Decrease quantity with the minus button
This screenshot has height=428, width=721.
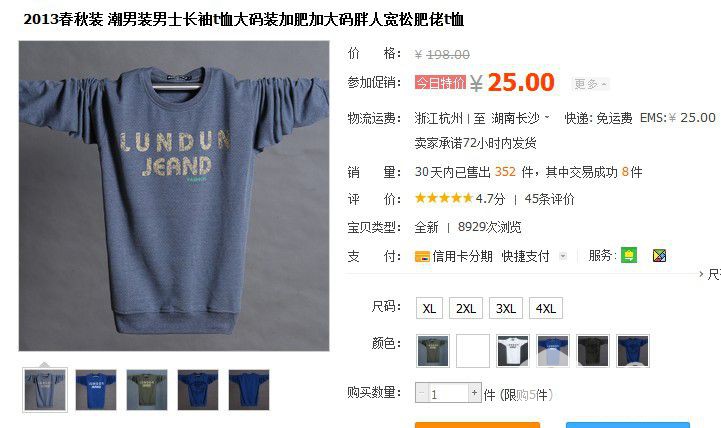coord(422,393)
